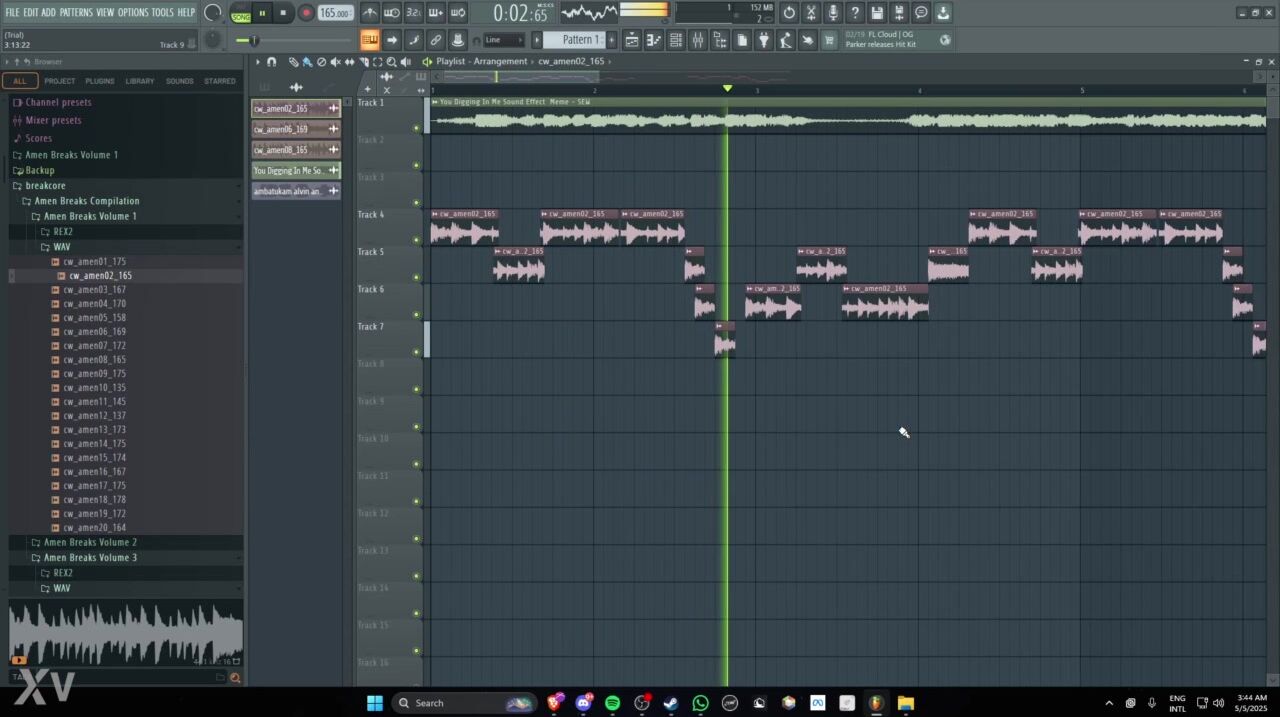Toggle Song mode button
This screenshot has height=717, width=1280.
click(241, 13)
